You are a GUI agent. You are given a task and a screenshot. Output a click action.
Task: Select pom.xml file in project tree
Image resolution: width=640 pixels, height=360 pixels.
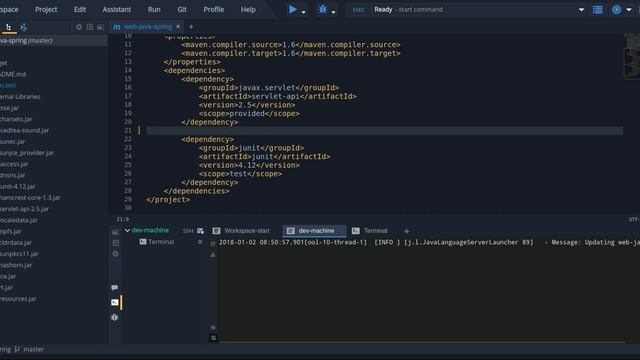pos(8,85)
